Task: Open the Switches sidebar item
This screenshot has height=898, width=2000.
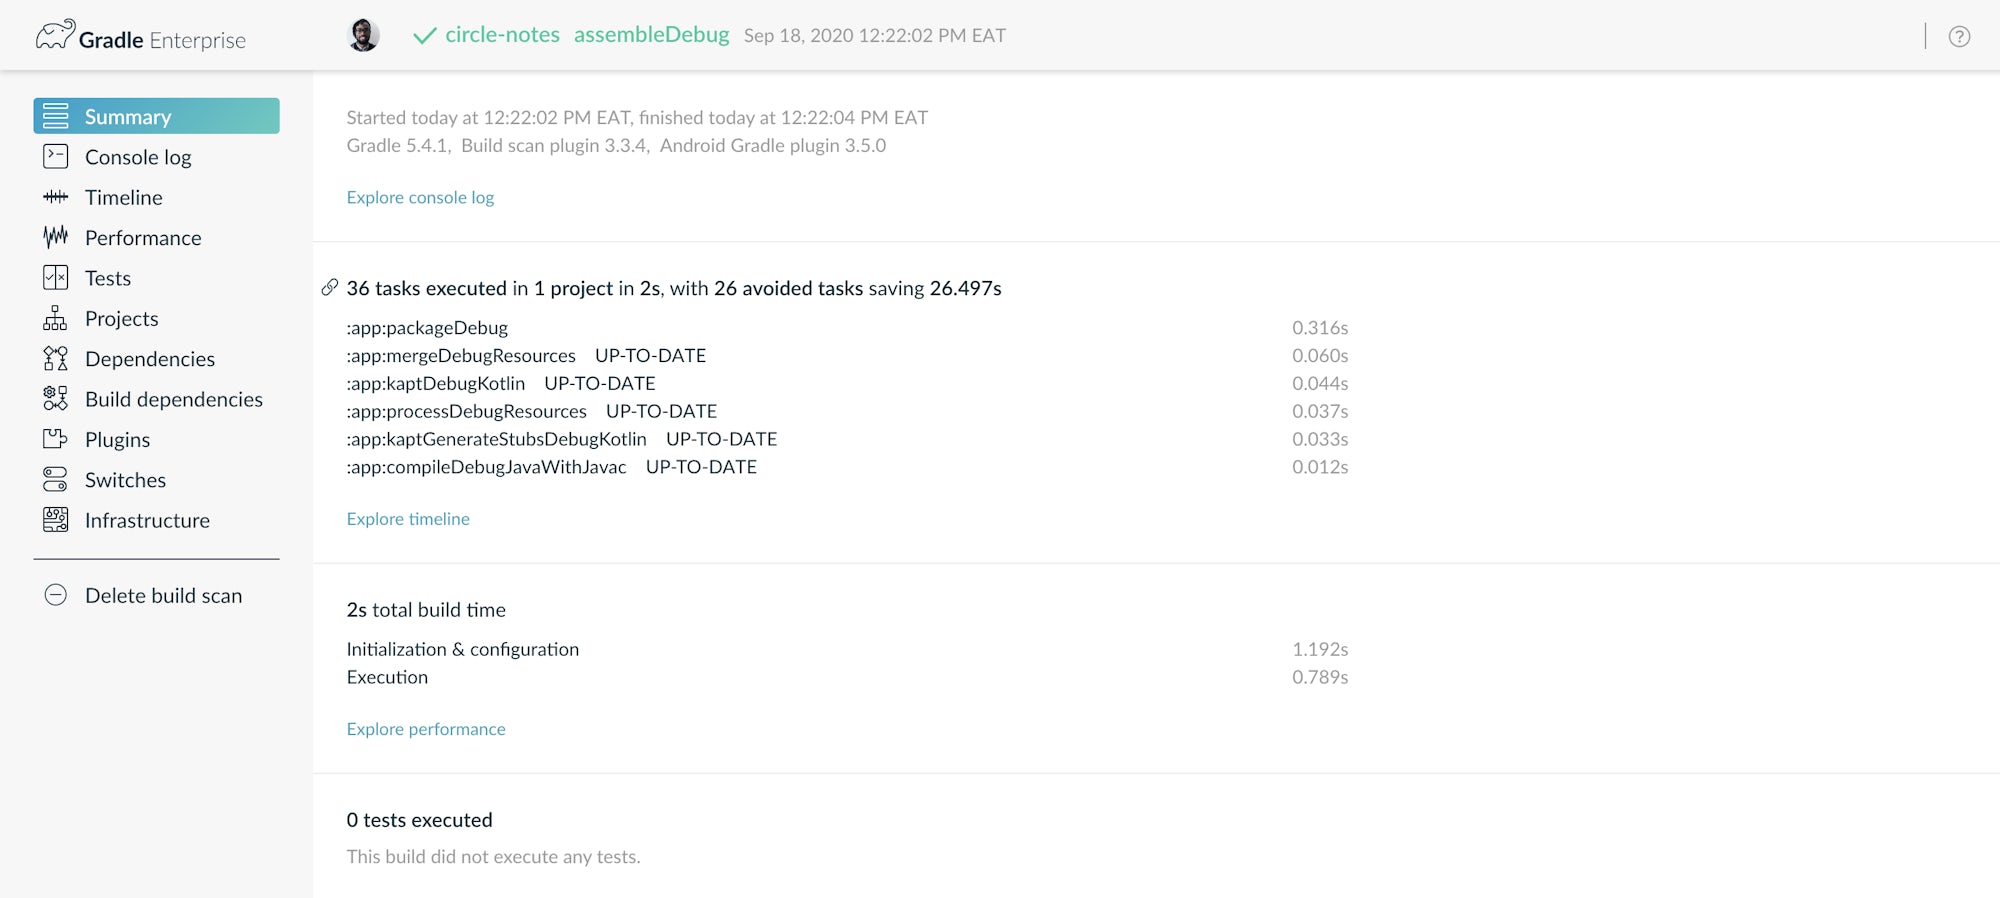Action: click(x=125, y=480)
